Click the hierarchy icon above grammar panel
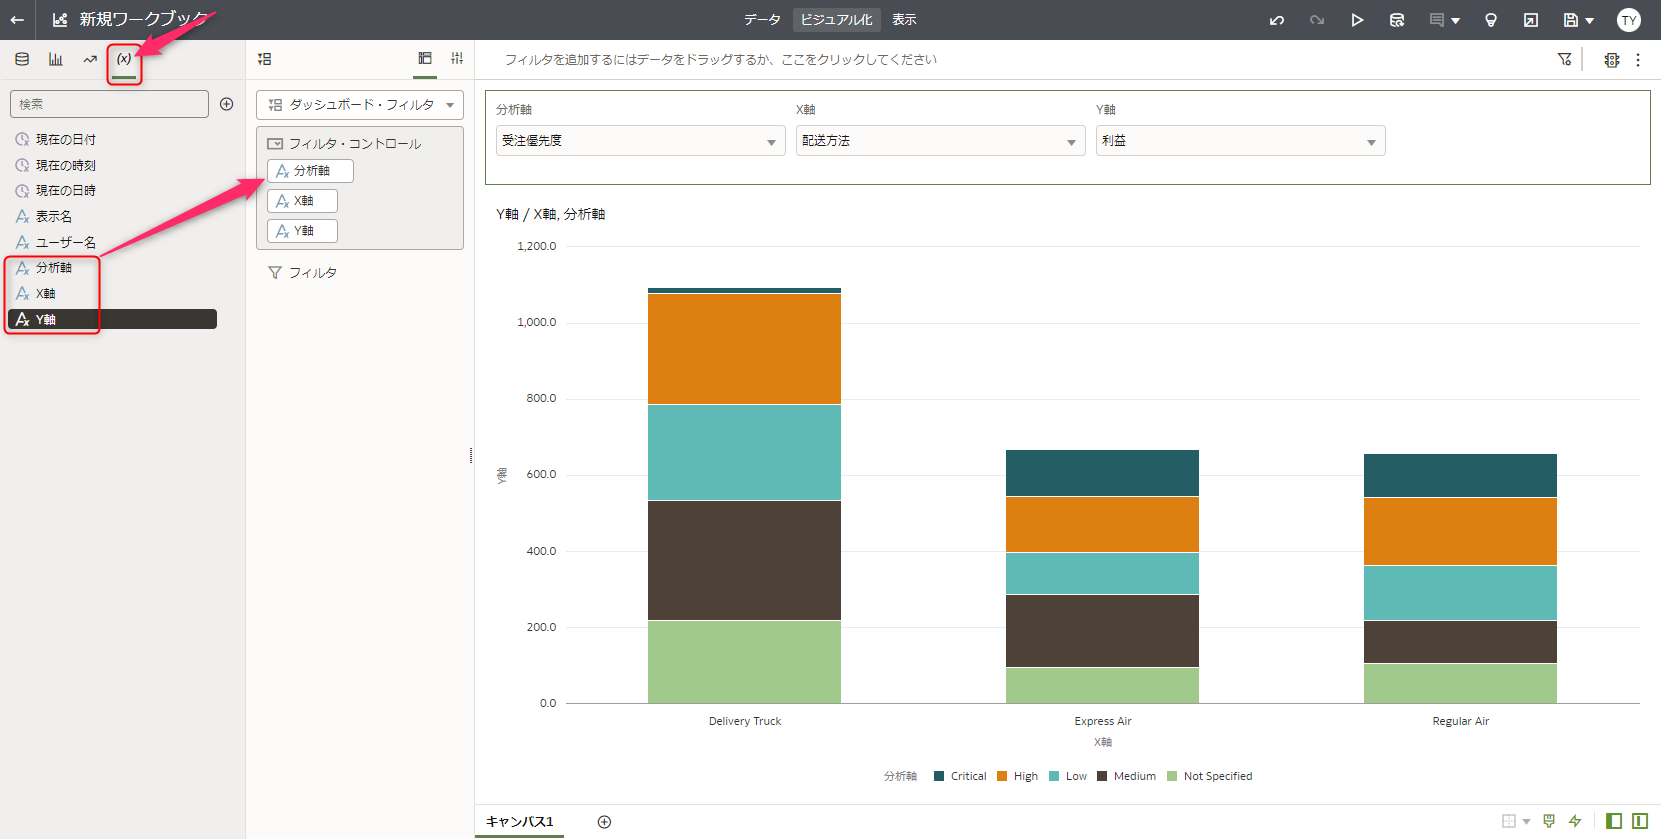 (264, 59)
